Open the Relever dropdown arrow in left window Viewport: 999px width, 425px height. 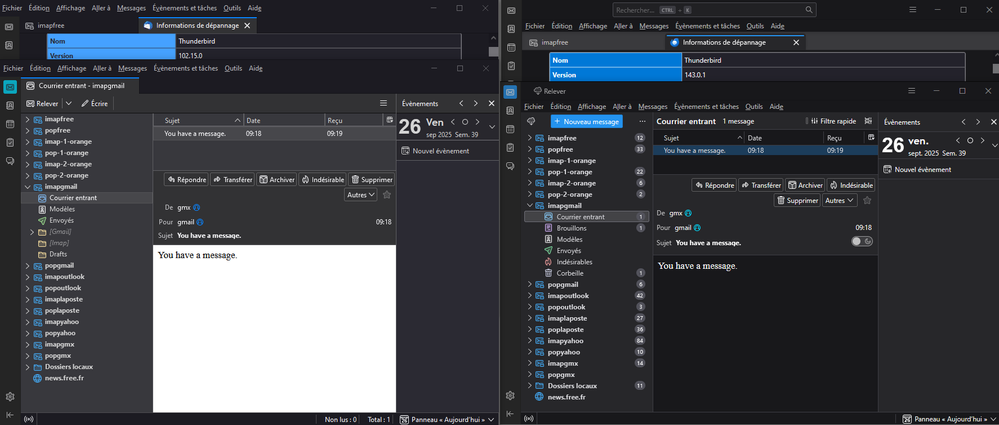68,103
